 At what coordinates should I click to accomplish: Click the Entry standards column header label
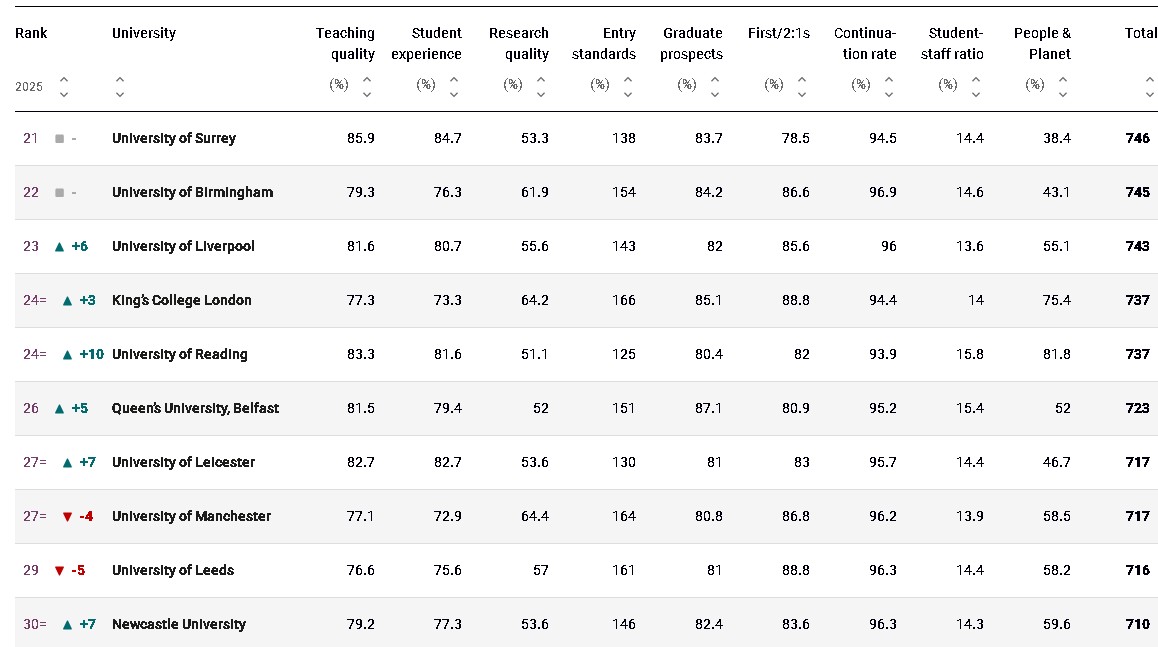604,44
